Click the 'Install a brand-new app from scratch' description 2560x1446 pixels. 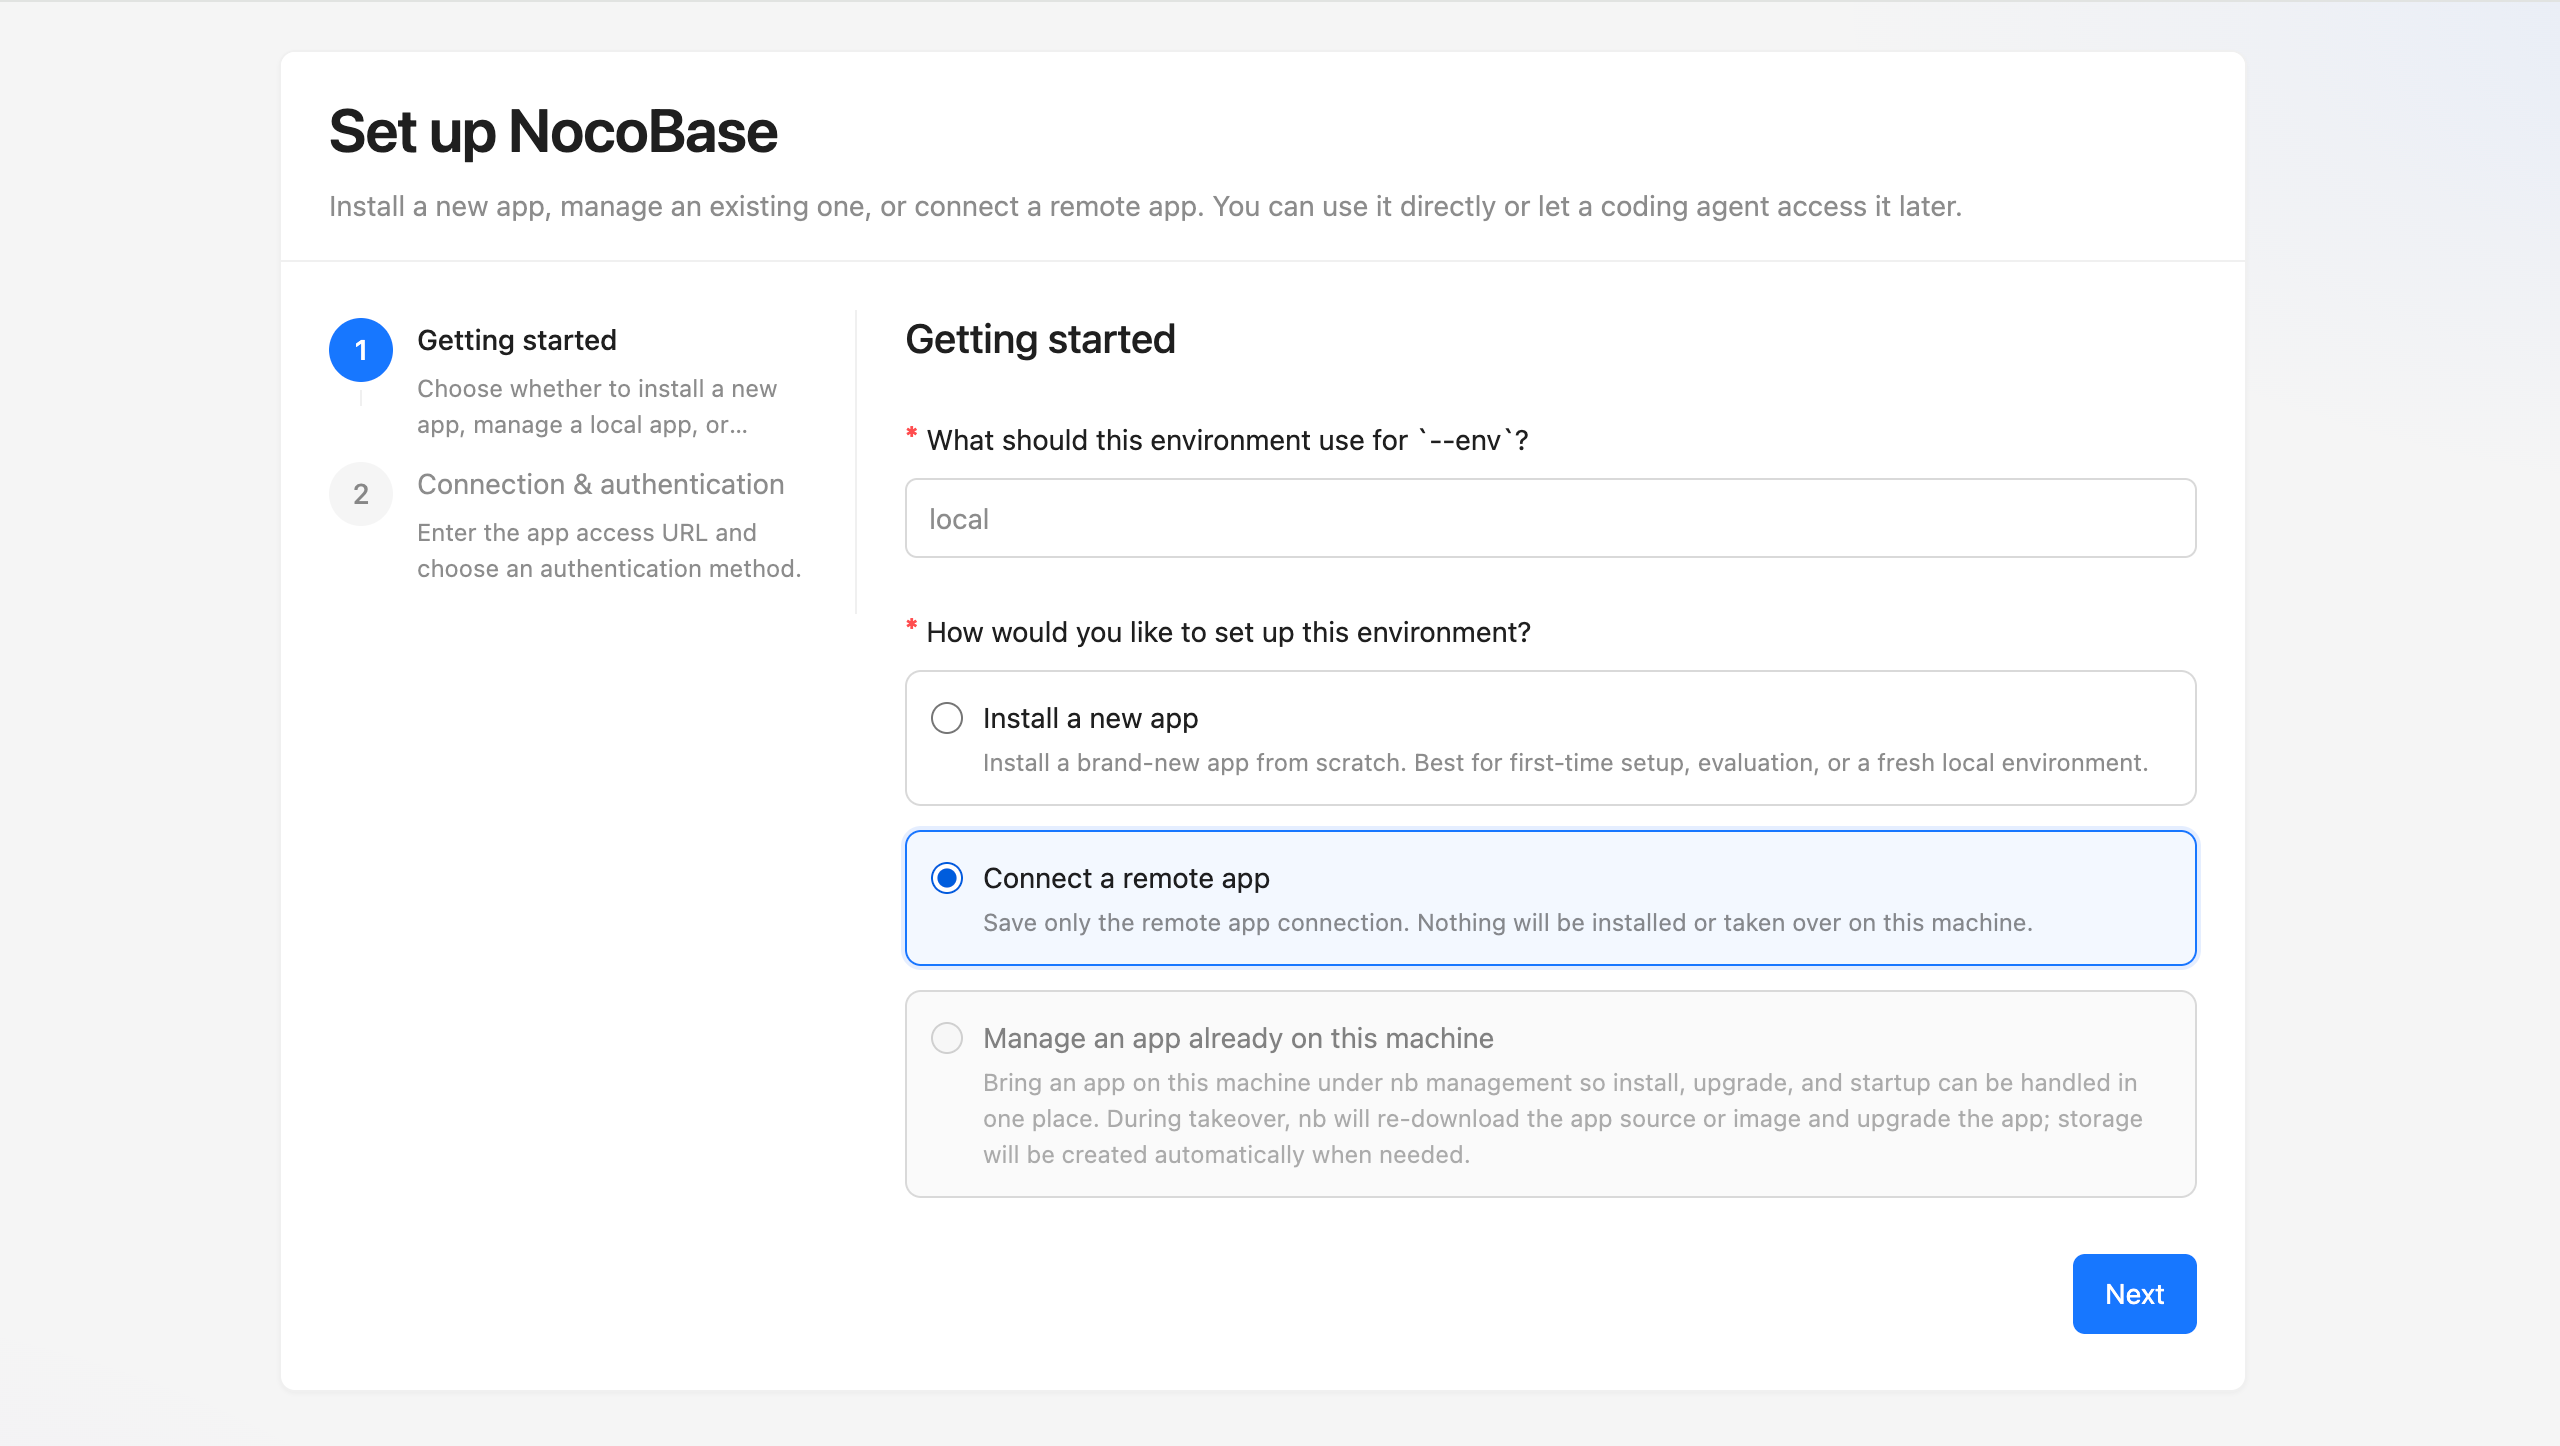[x=1565, y=762]
